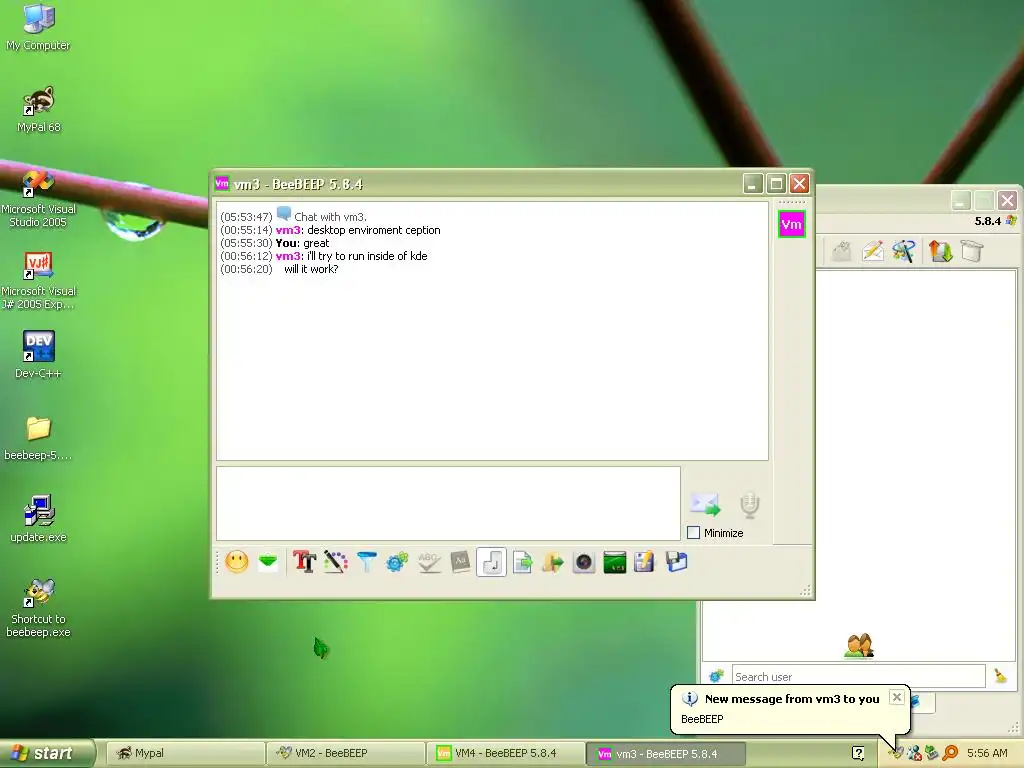
Task: Switch to VM2 - BeeBEEP taskbar button
Action: [345, 753]
